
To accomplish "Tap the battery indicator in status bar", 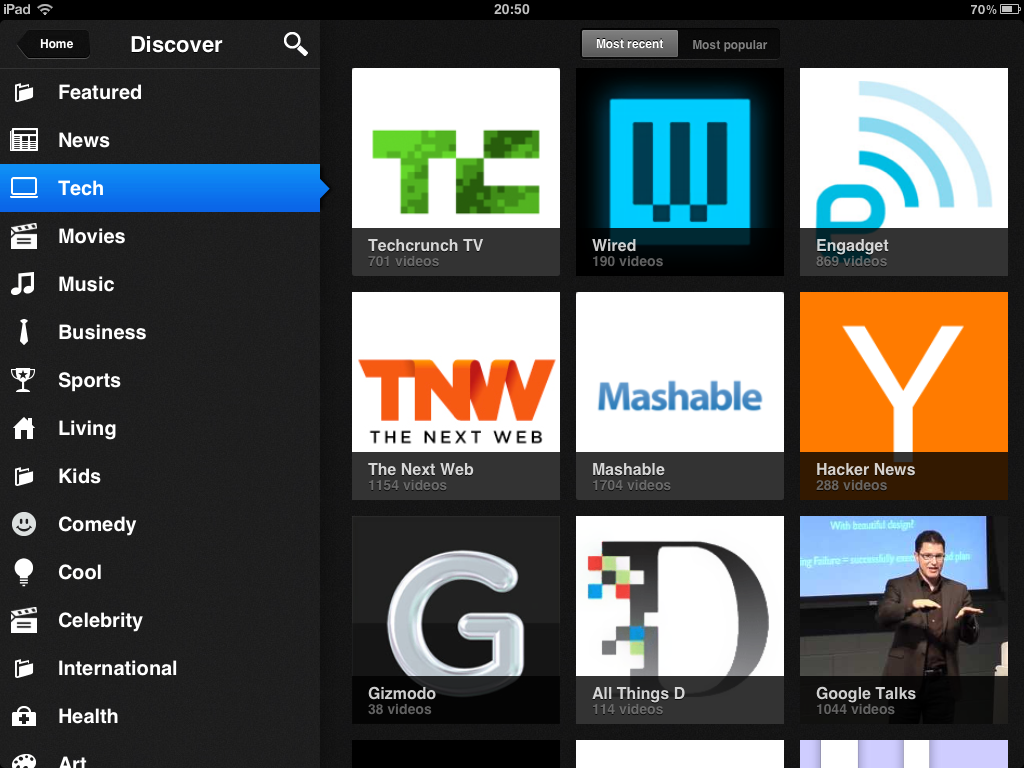I will pyautogui.click(x=1010, y=9).
